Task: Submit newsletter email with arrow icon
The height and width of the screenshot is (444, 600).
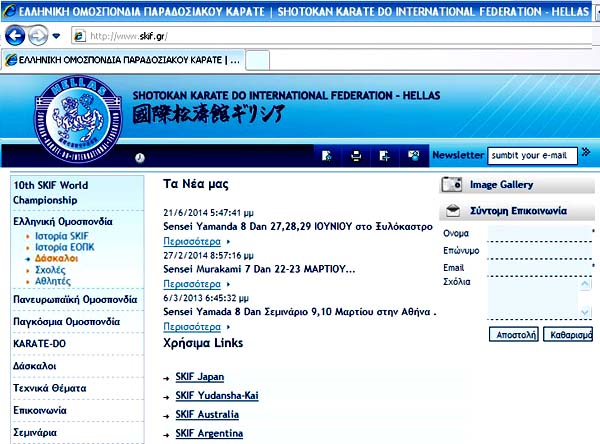Action: tap(586, 154)
